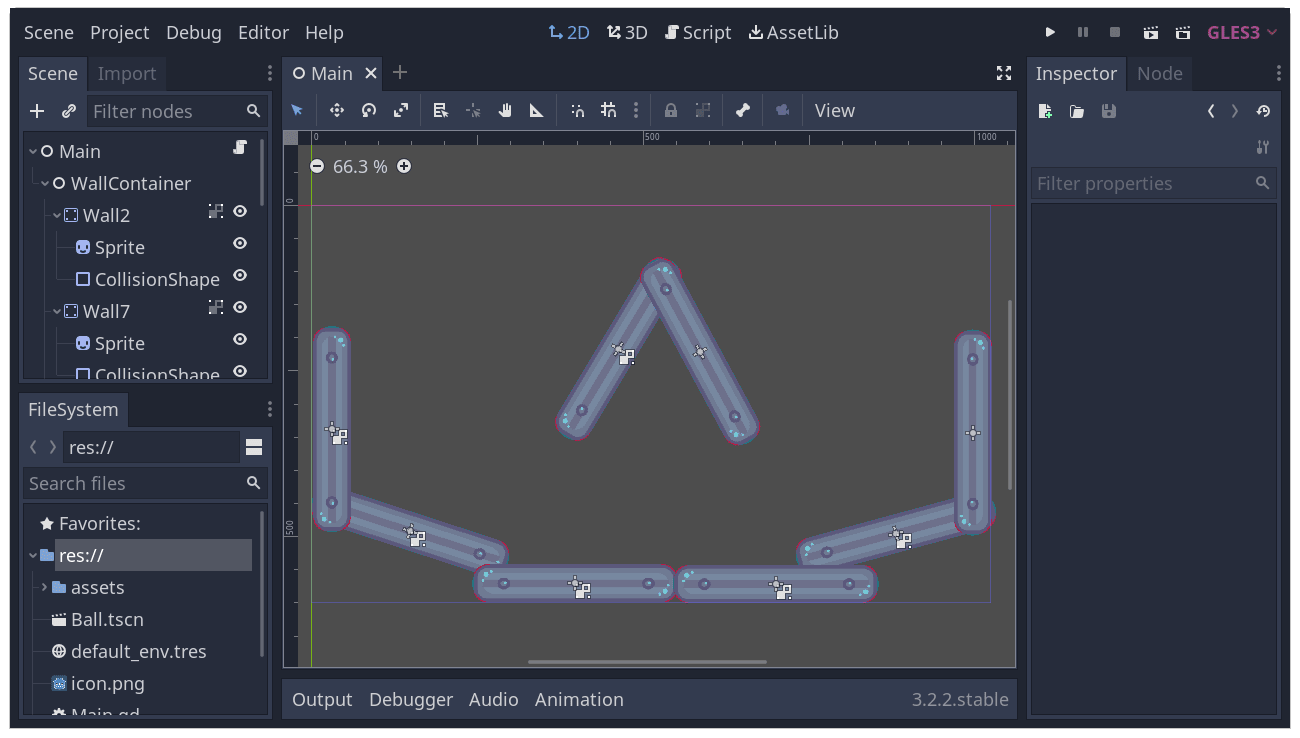Image resolution: width=1300 pixels, height=738 pixels.
Task: Click the Play button to run the project
Action: (1050, 32)
